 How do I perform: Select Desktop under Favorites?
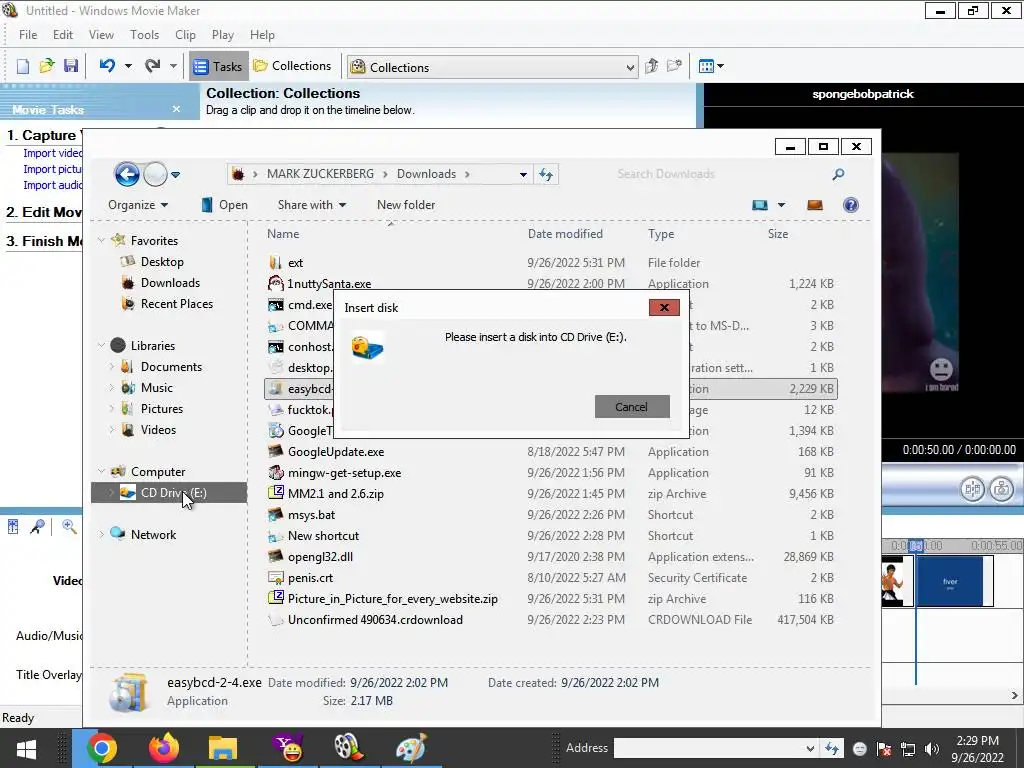click(x=162, y=262)
